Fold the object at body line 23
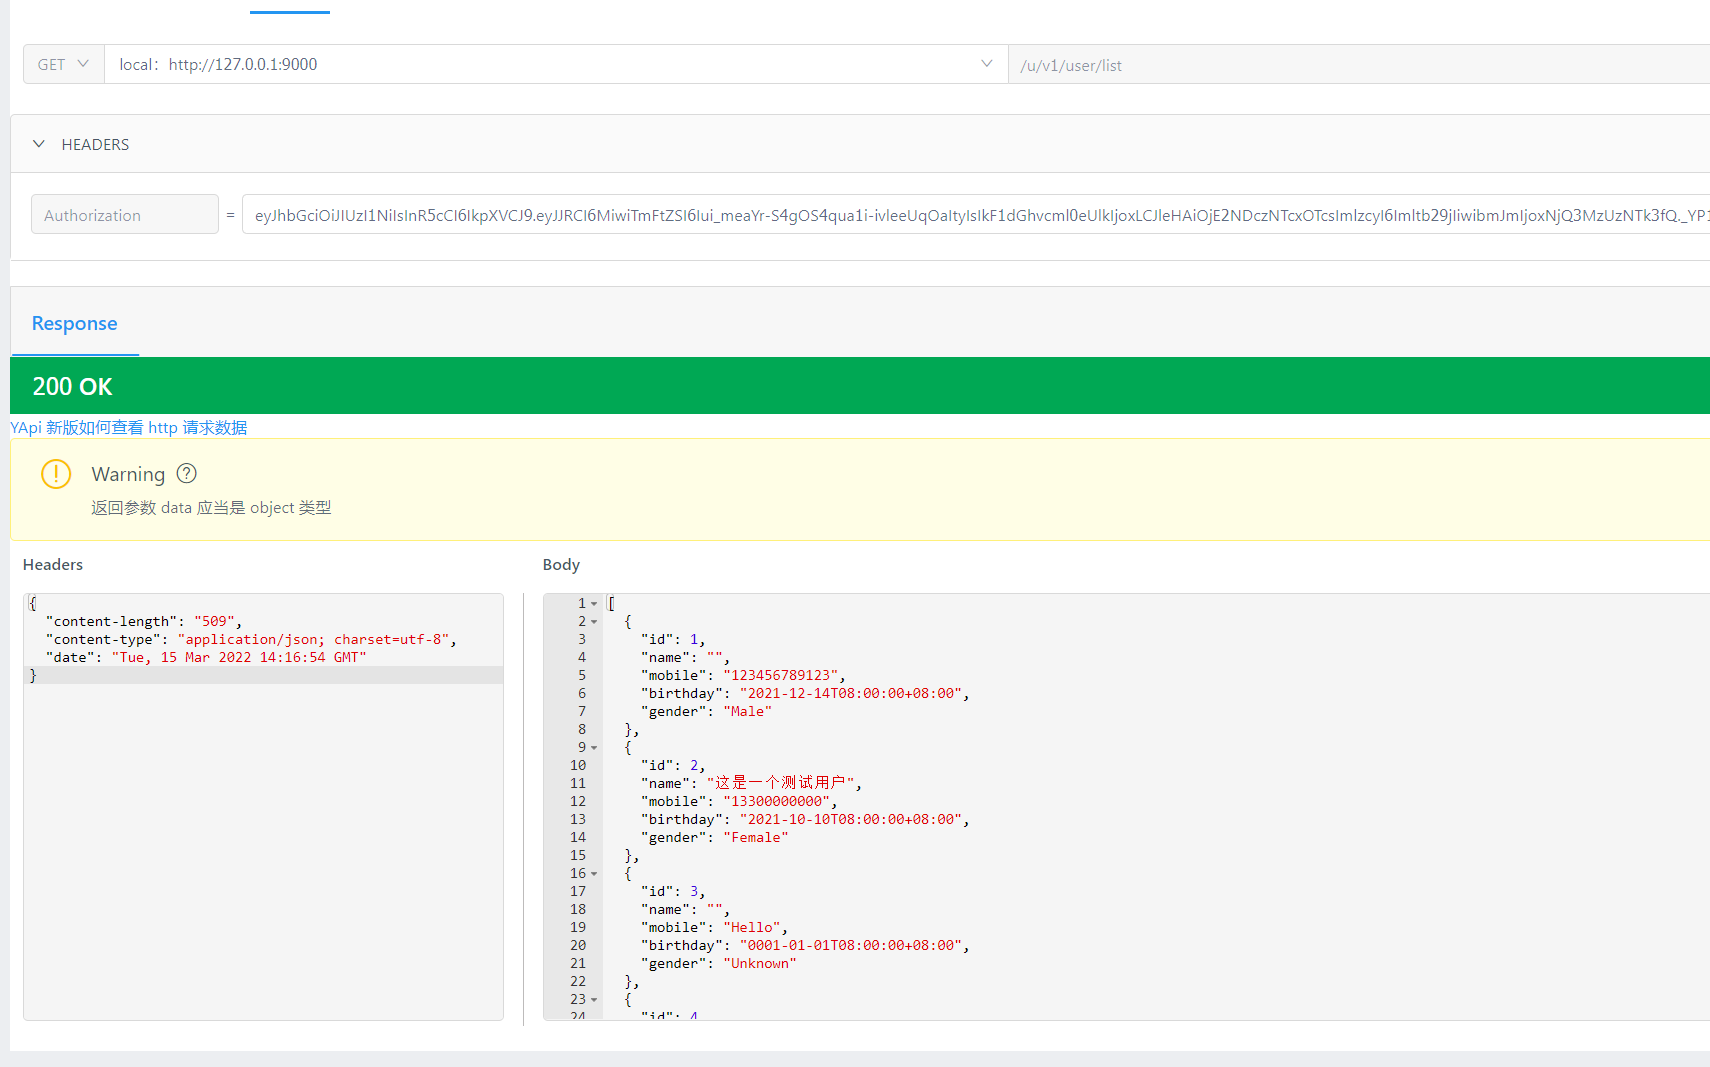The width and height of the screenshot is (1710, 1067). [594, 1000]
